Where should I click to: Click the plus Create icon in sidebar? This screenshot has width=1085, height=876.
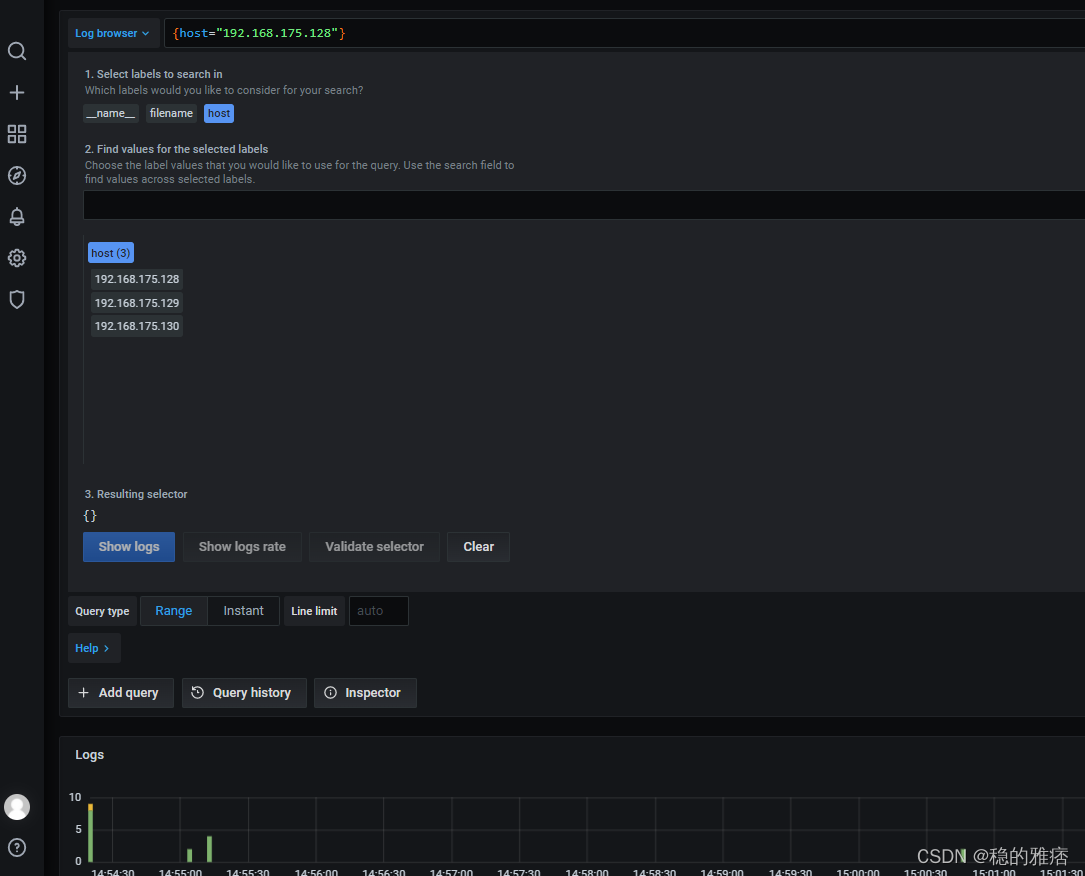(17, 93)
